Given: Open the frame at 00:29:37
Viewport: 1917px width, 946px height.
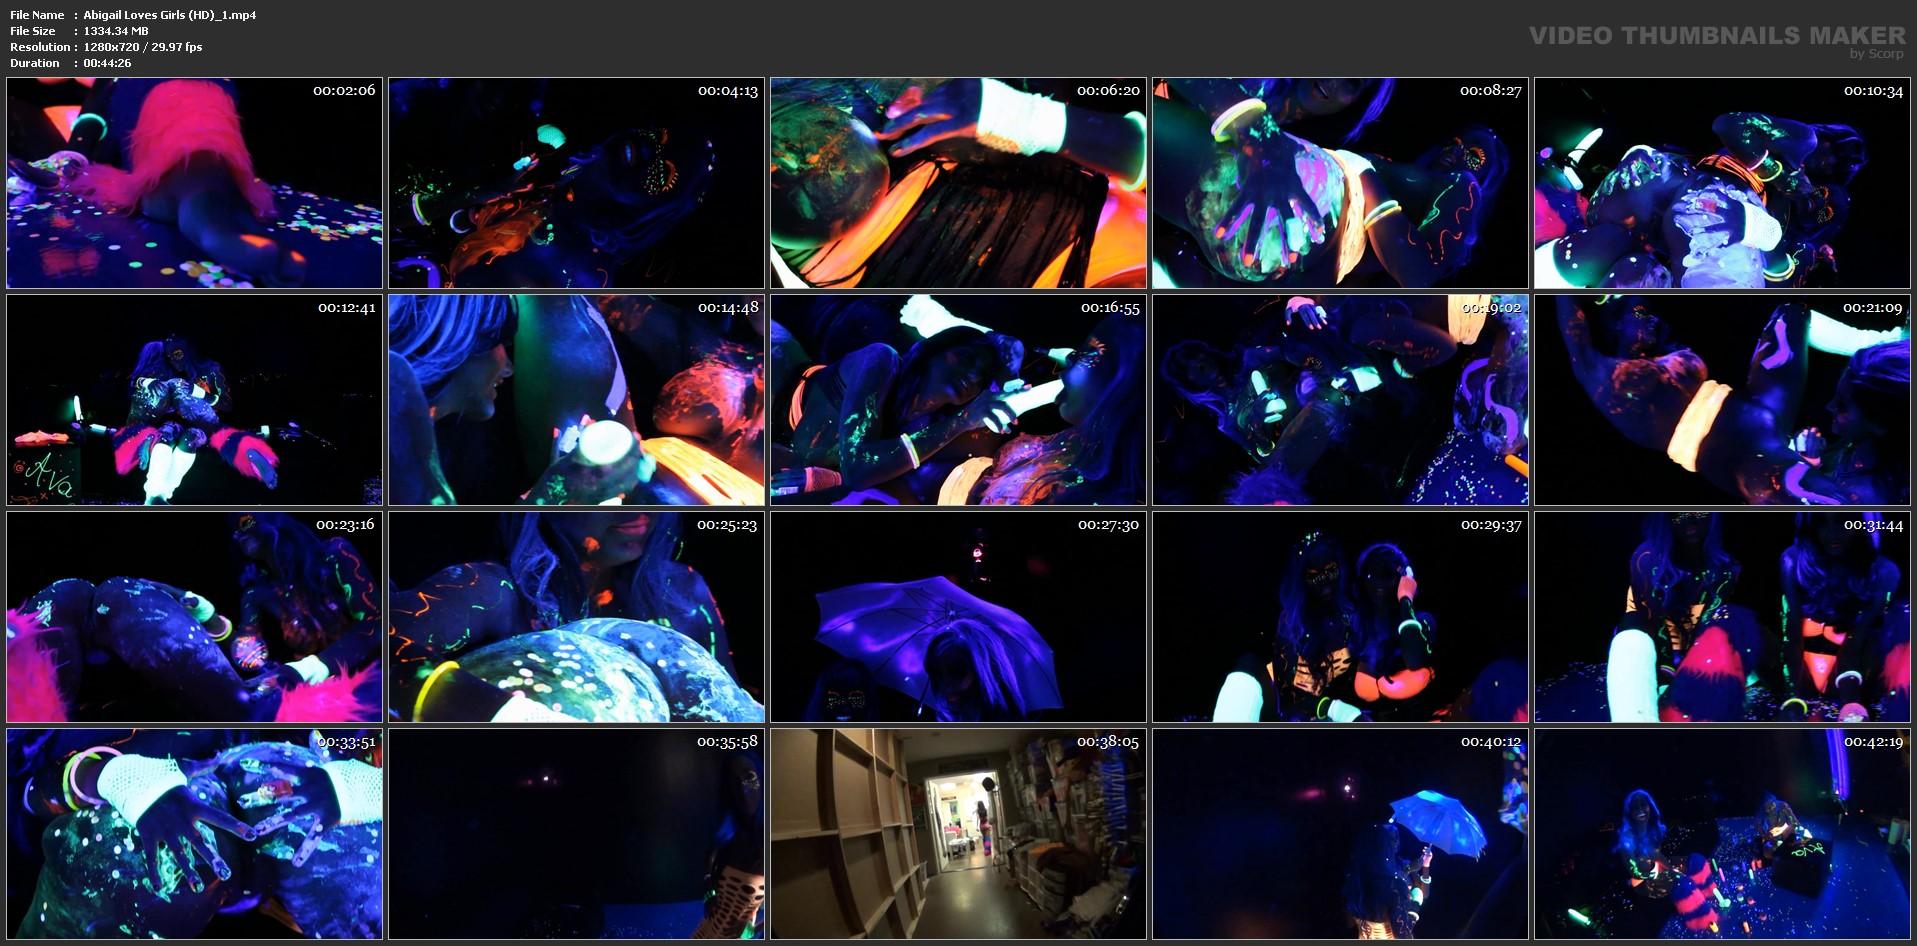Looking at the screenshot, I should click(1340, 617).
